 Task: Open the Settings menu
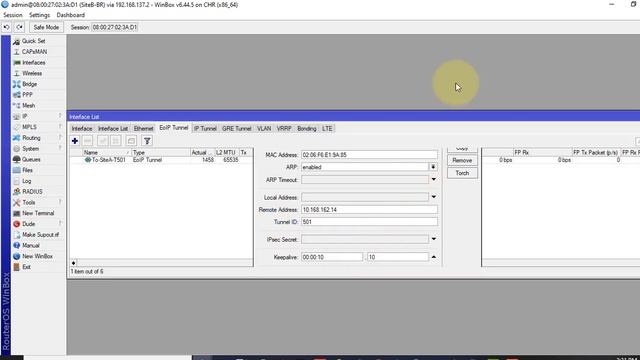(x=40, y=15)
